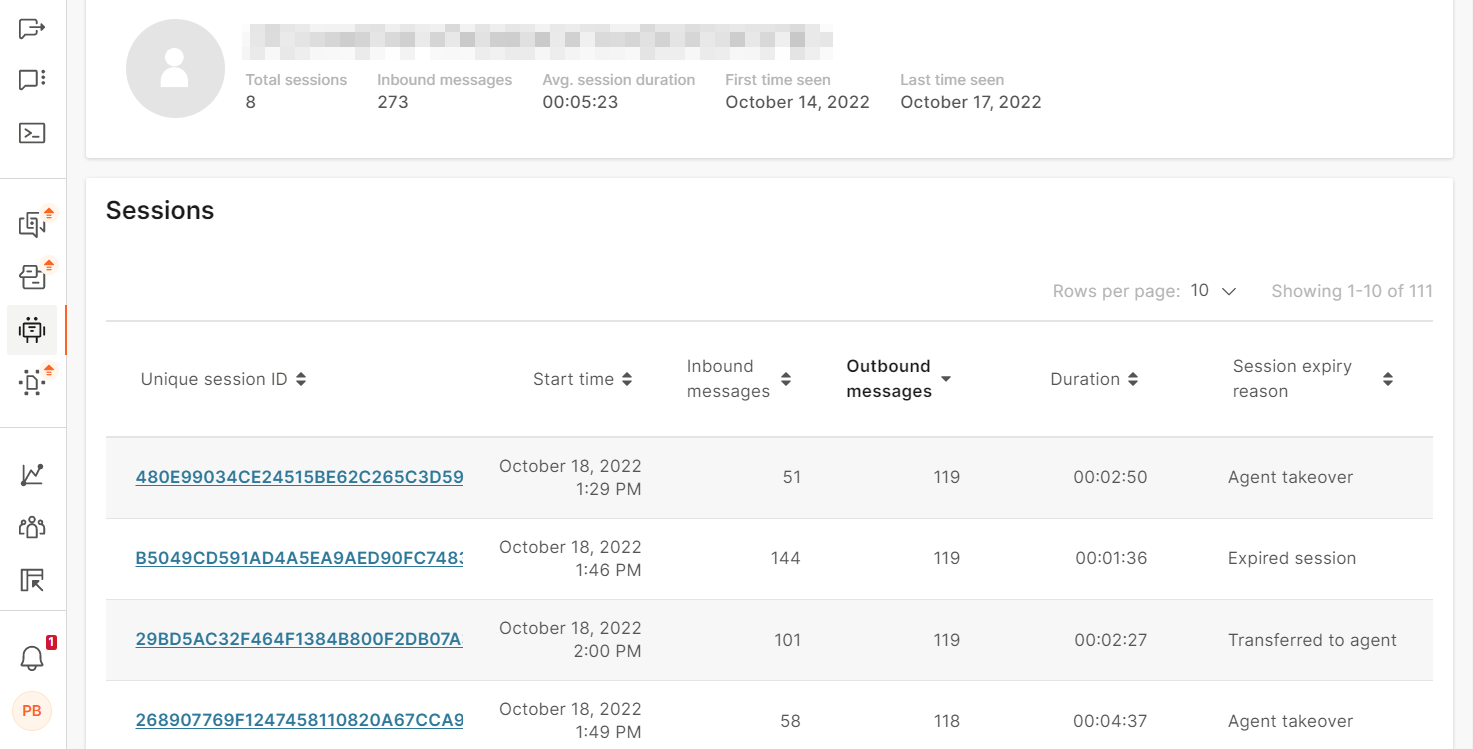Expand the Rows per page dropdown

[x=1214, y=291]
